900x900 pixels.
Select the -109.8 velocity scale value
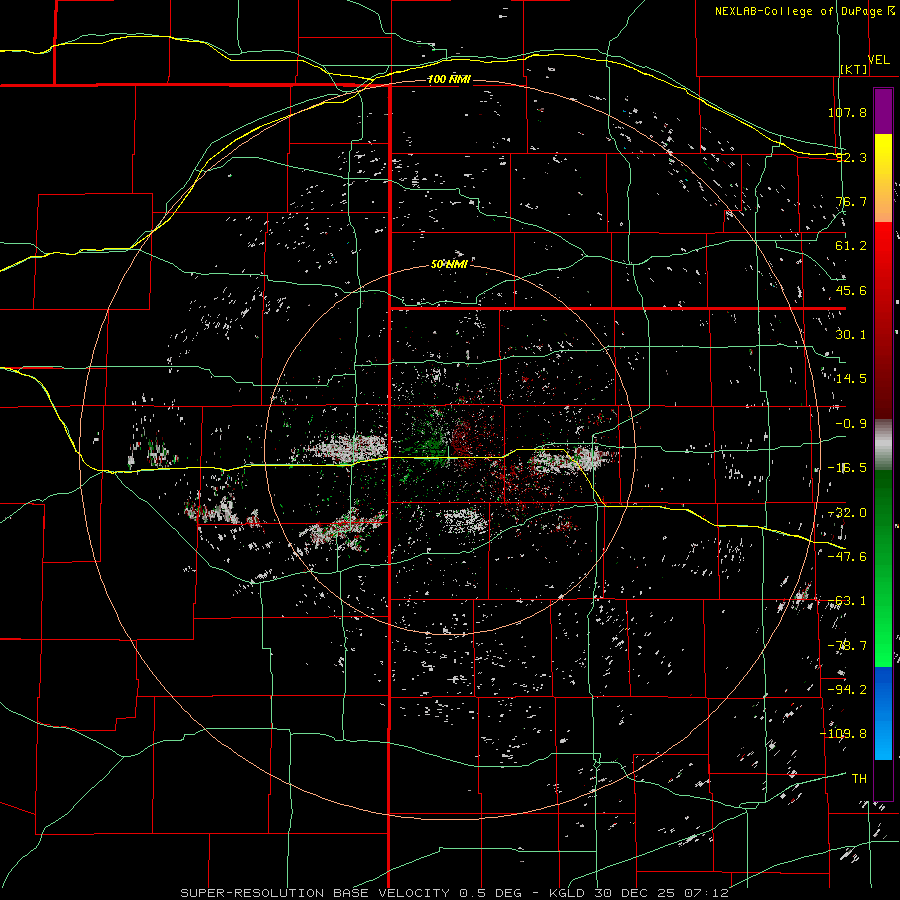pyautogui.click(x=843, y=734)
